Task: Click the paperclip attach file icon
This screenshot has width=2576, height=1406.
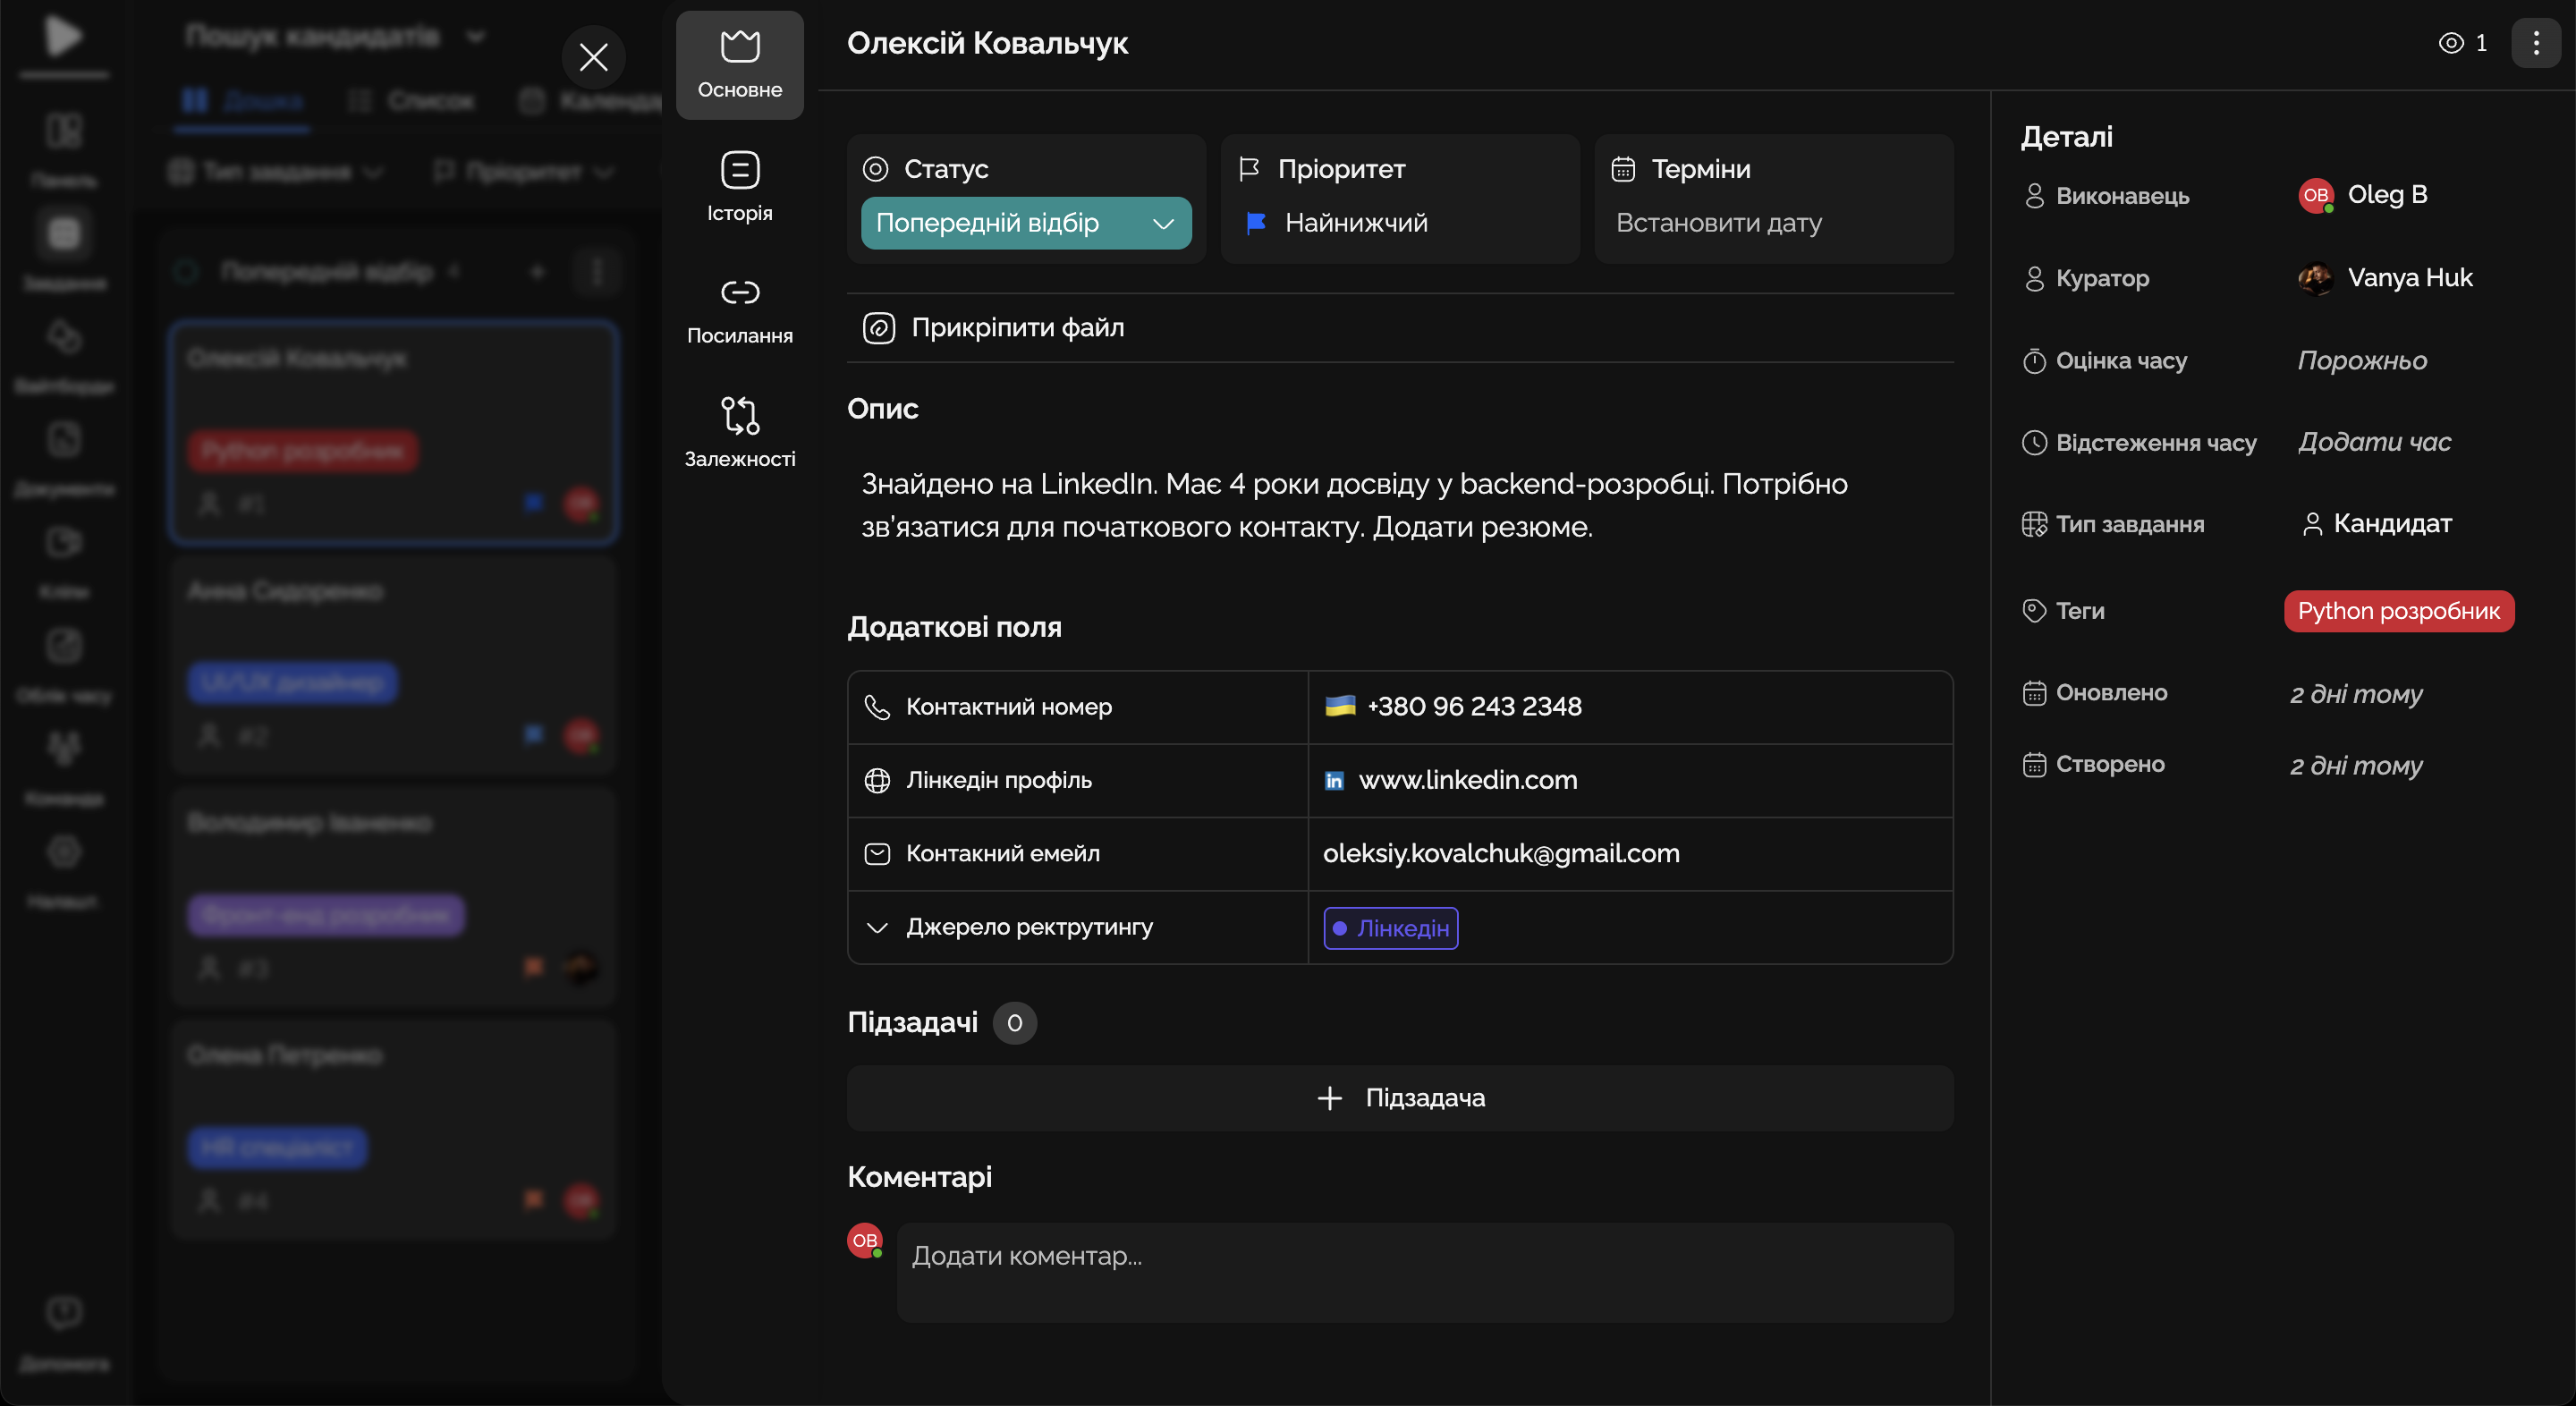Action: (878, 328)
